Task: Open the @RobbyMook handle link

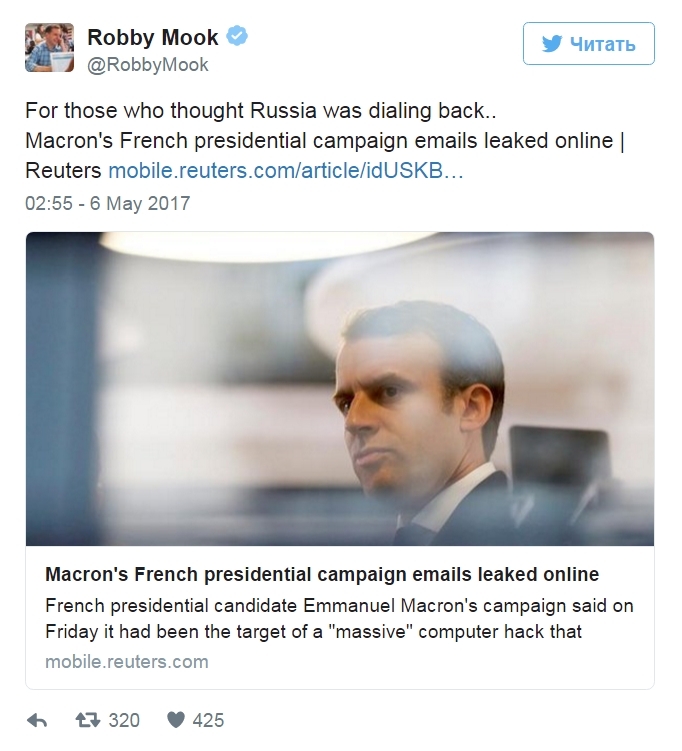Action: [148, 65]
